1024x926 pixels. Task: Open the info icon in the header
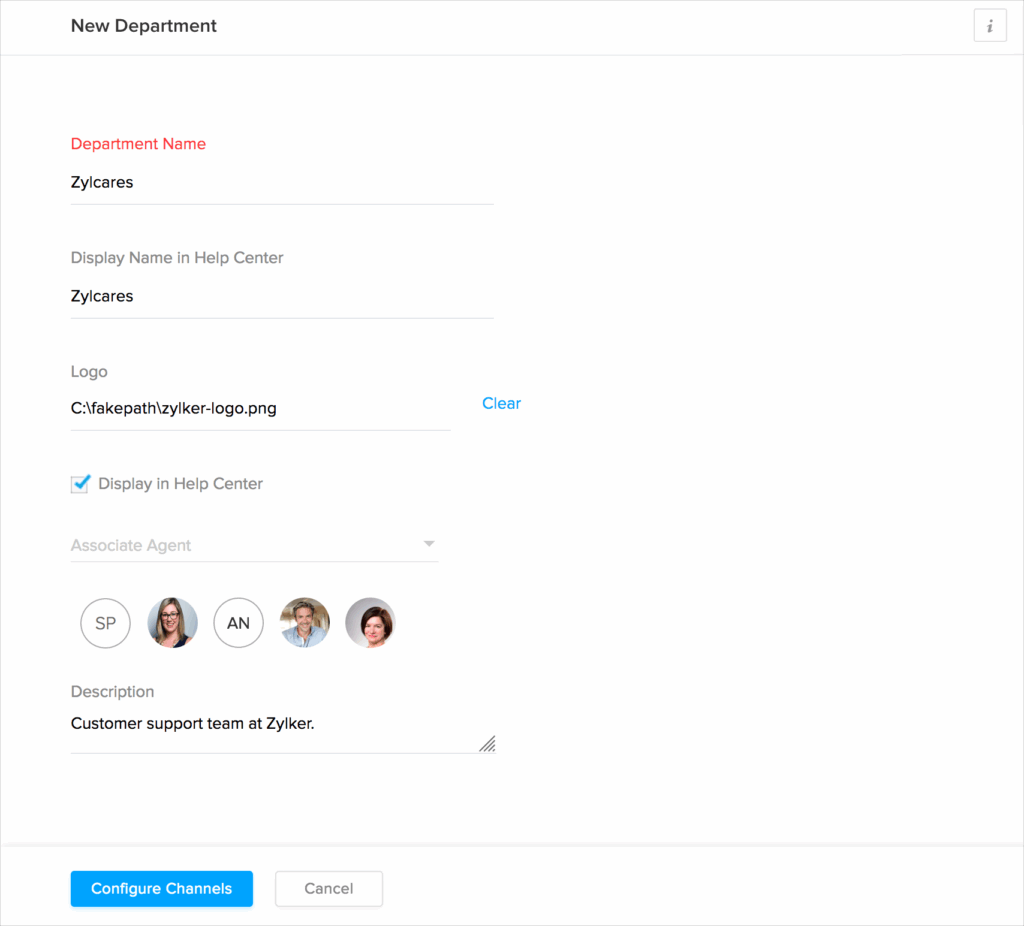coord(989,26)
